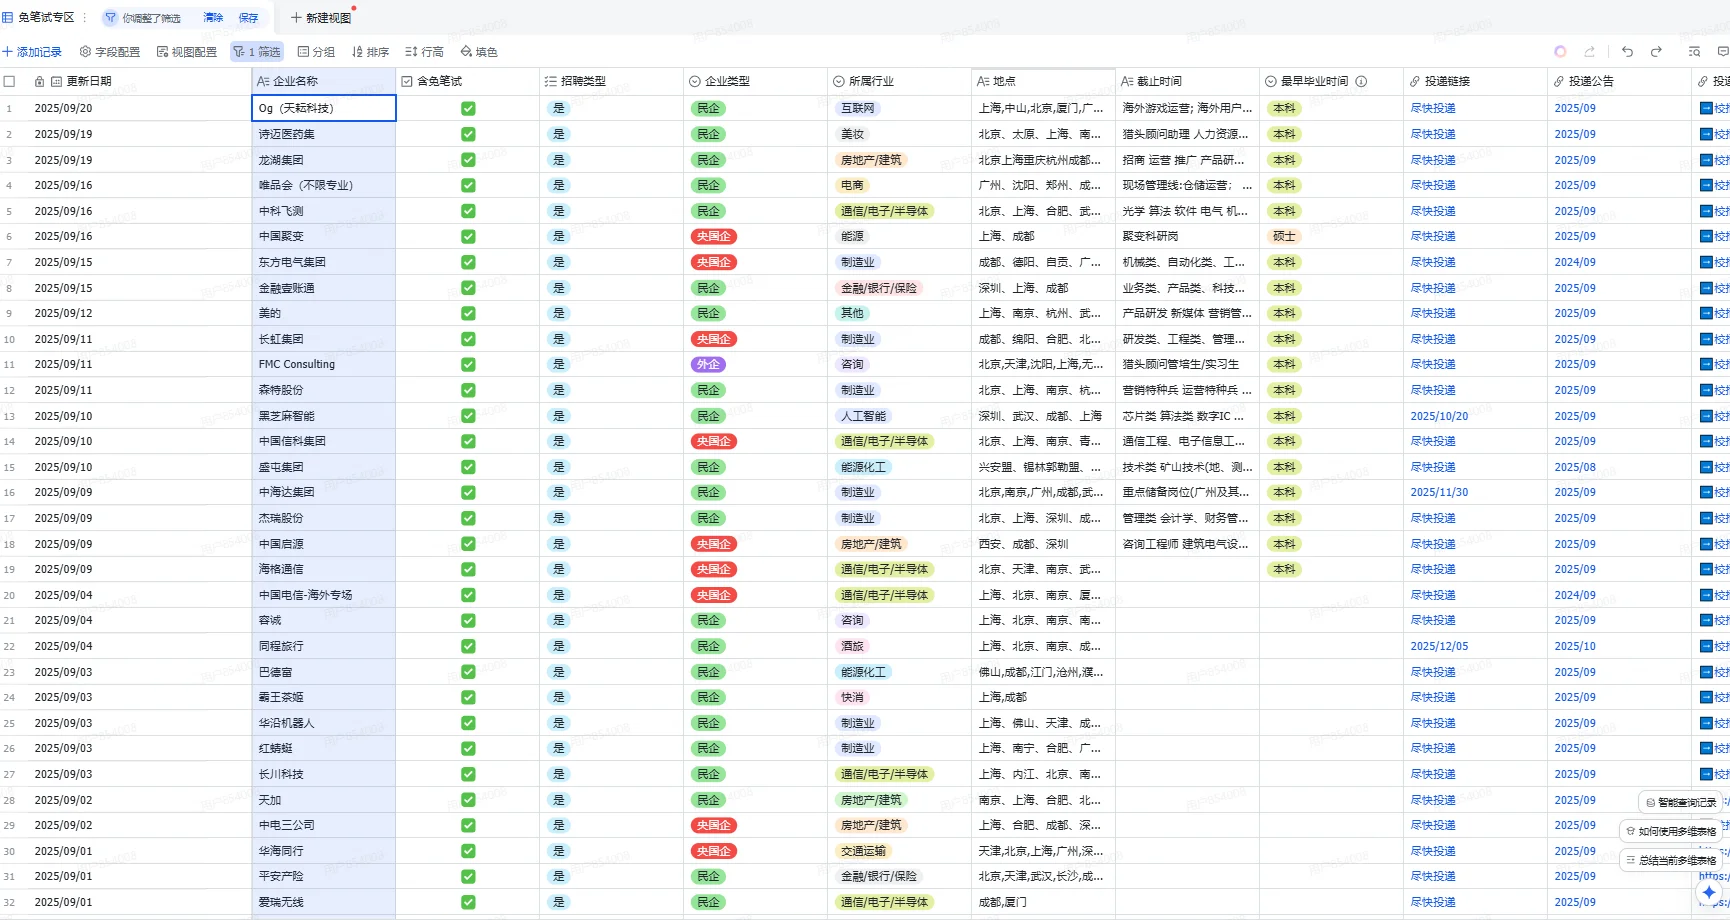Toggle 含免笔试 checkbox for 东方电气集团
1730x920 pixels.
pyautogui.click(x=468, y=262)
